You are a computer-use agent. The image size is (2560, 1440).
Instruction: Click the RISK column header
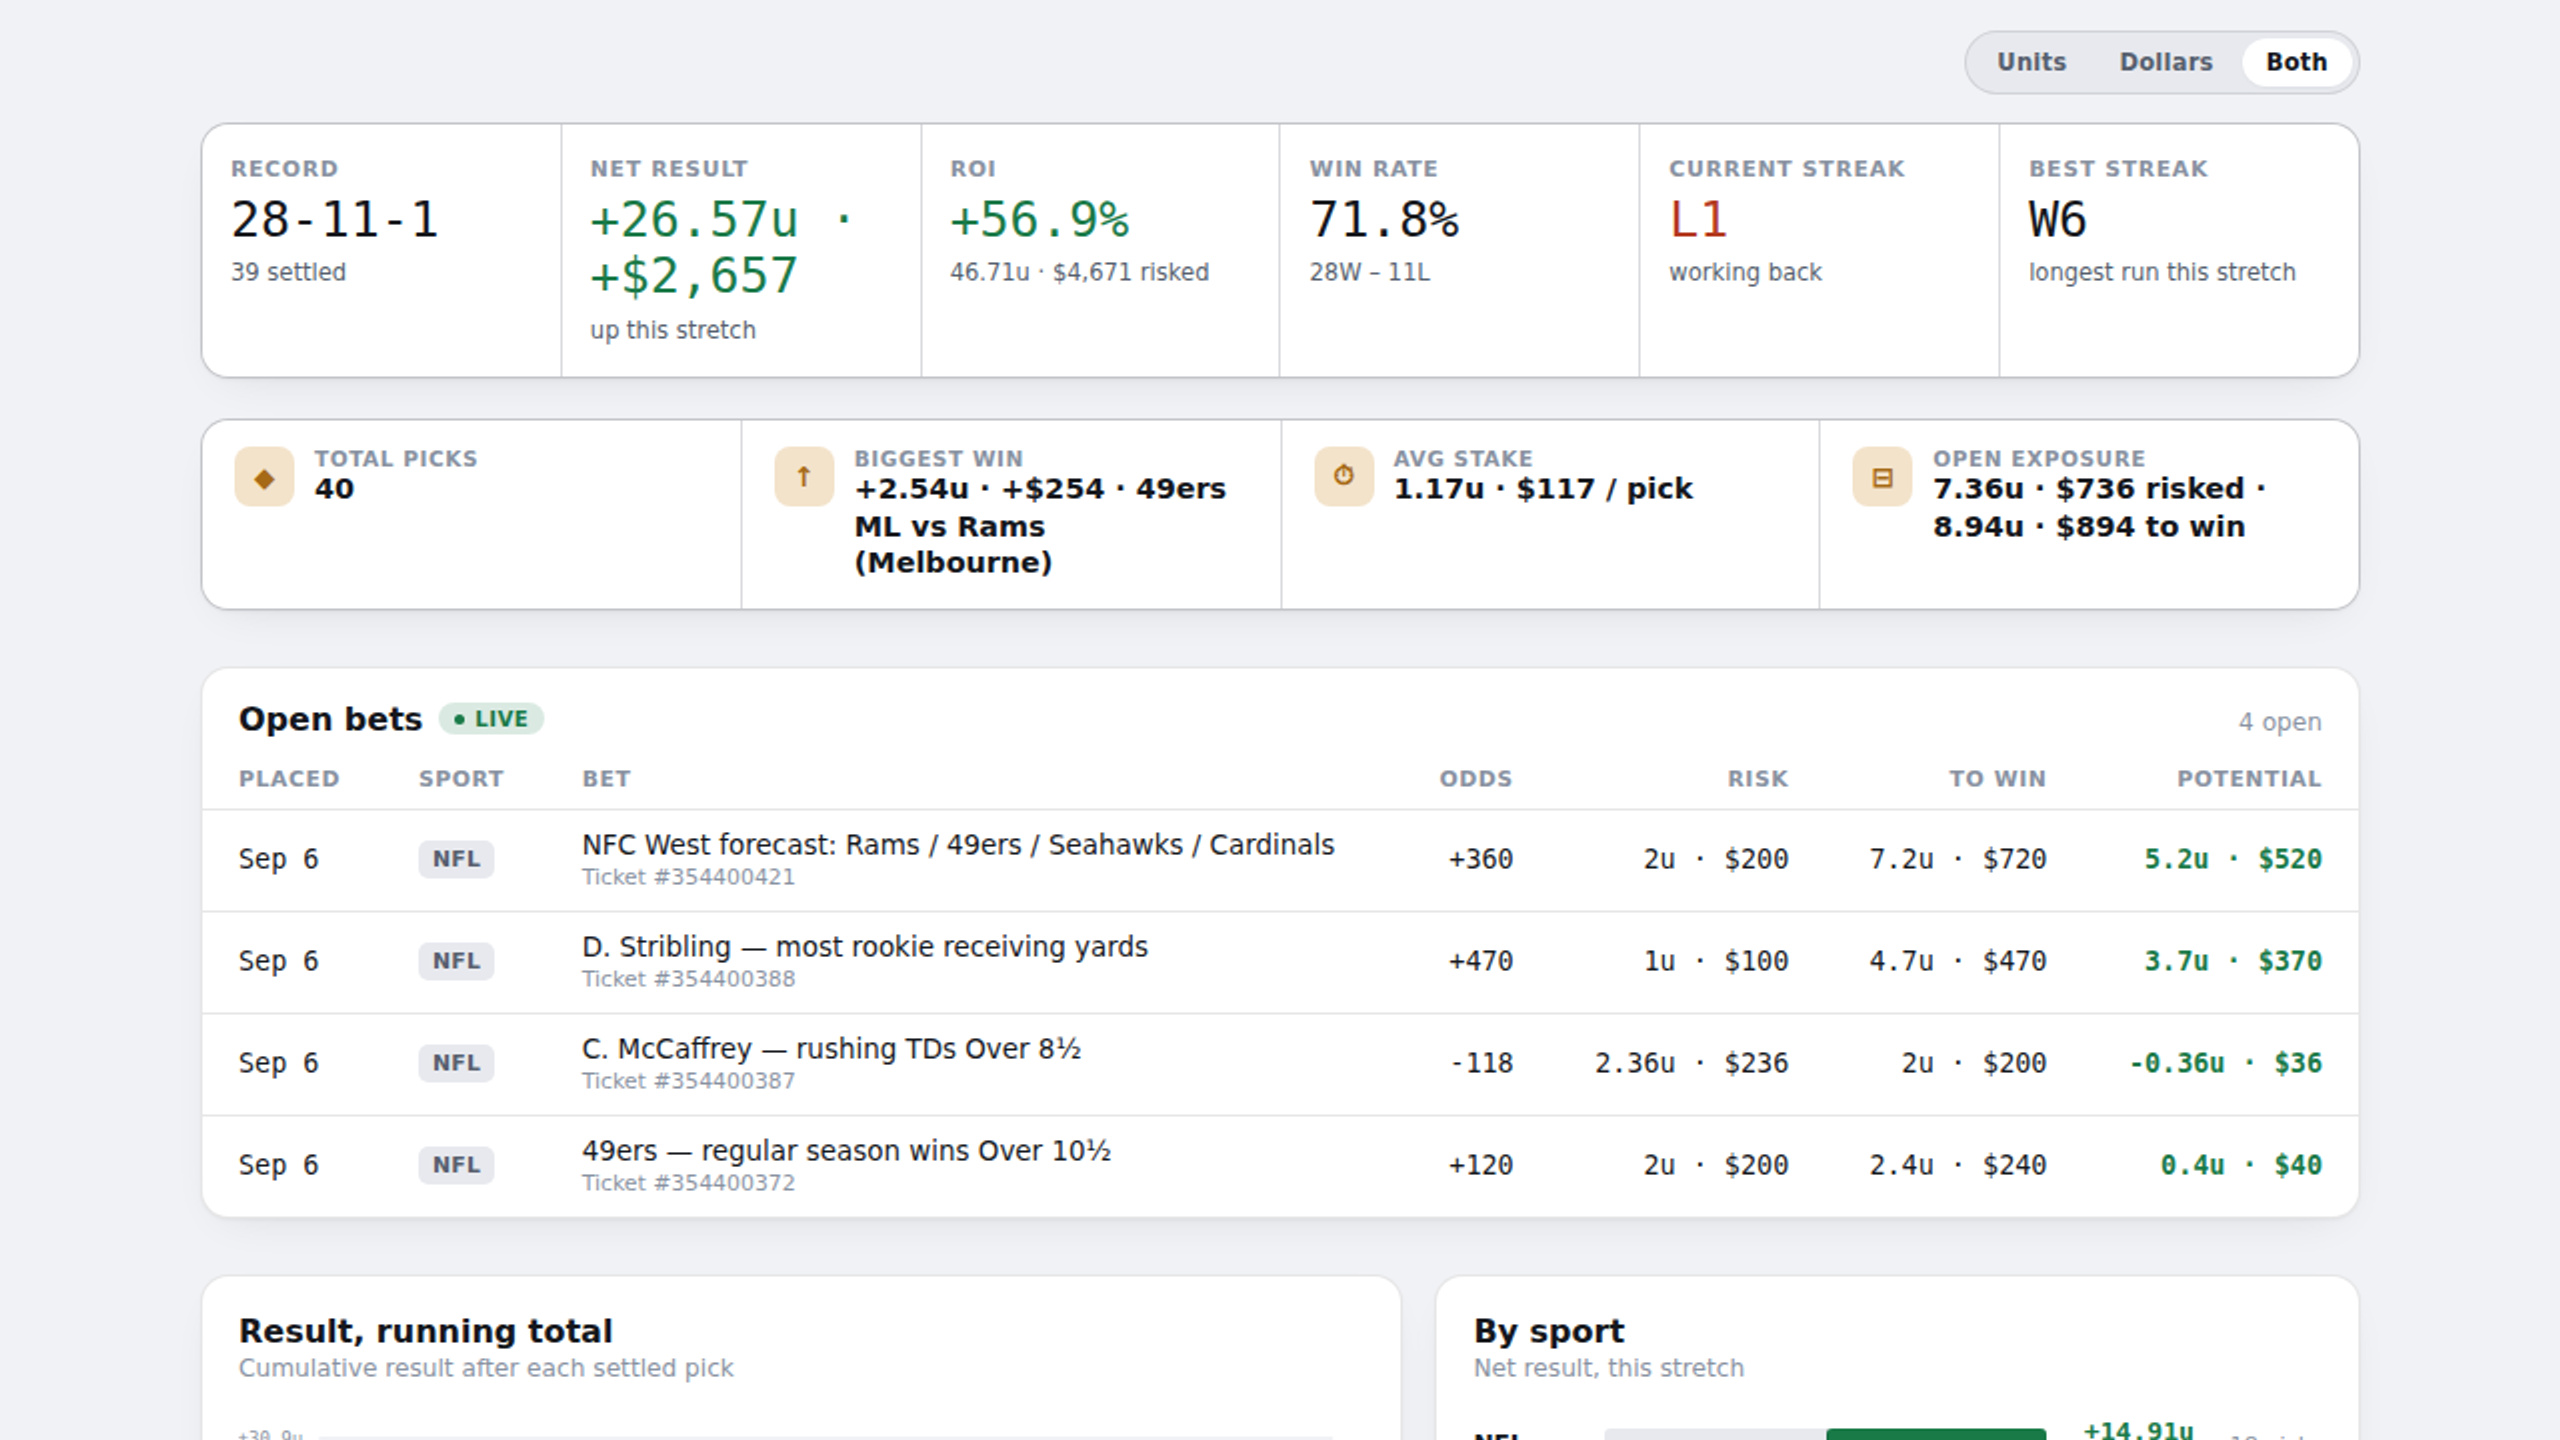point(1758,779)
